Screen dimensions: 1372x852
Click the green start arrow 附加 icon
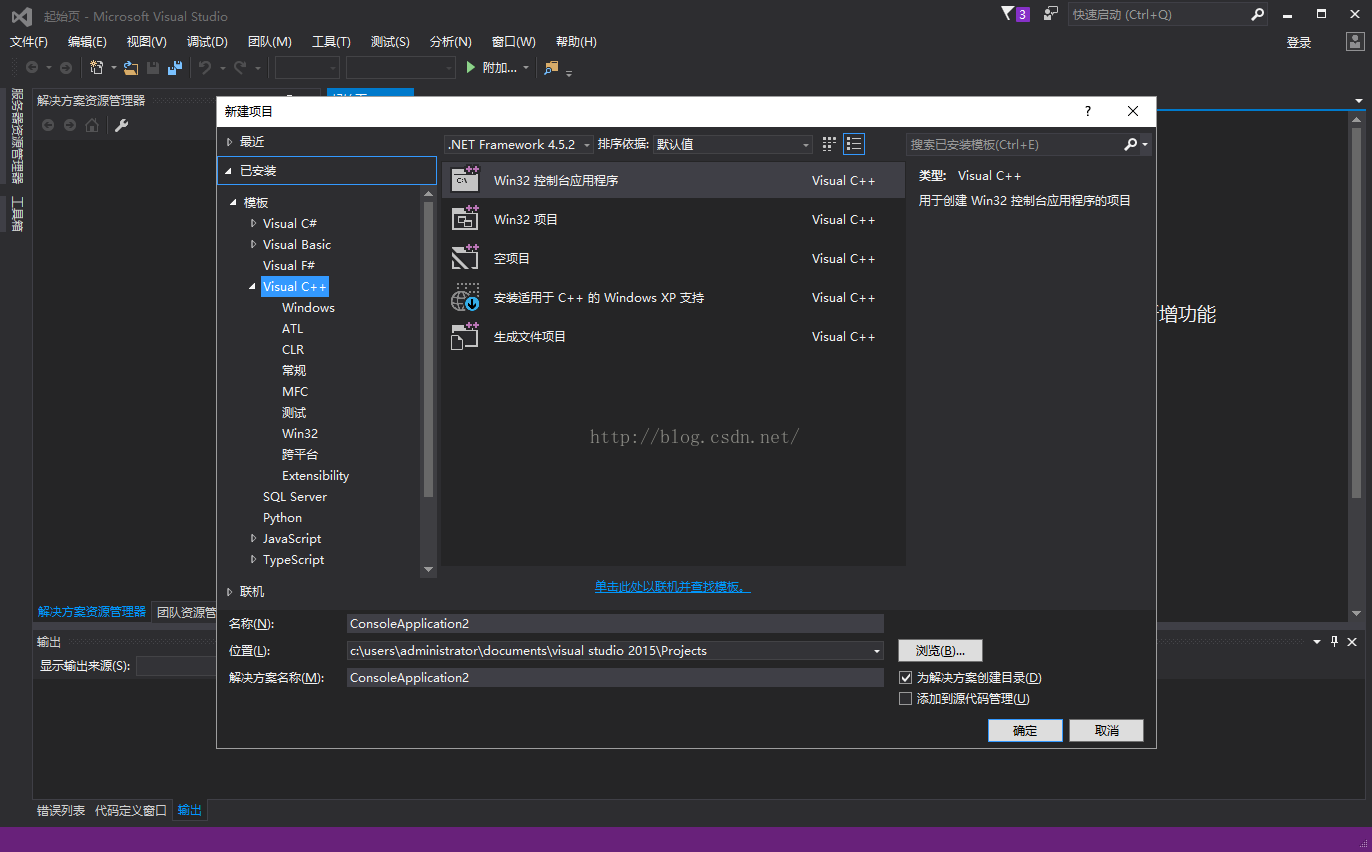(472, 68)
